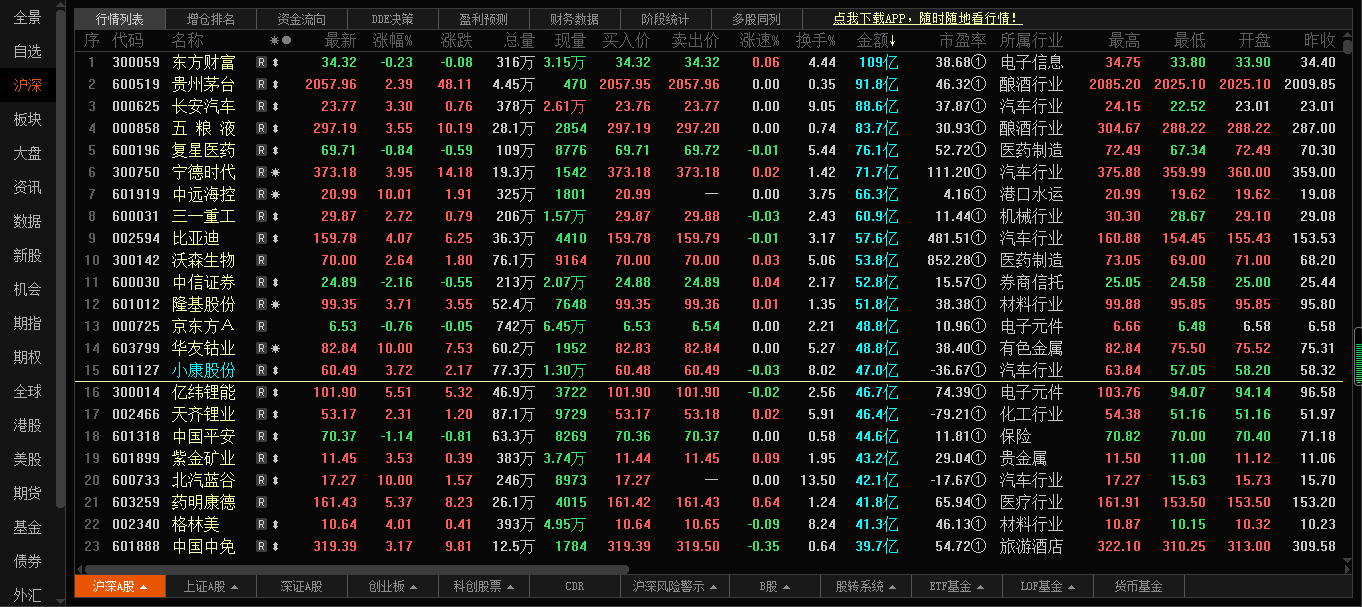The width and height of the screenshot is (1362, 607).
Task: Open 多股同列 tab
Action: pos(756,19)
